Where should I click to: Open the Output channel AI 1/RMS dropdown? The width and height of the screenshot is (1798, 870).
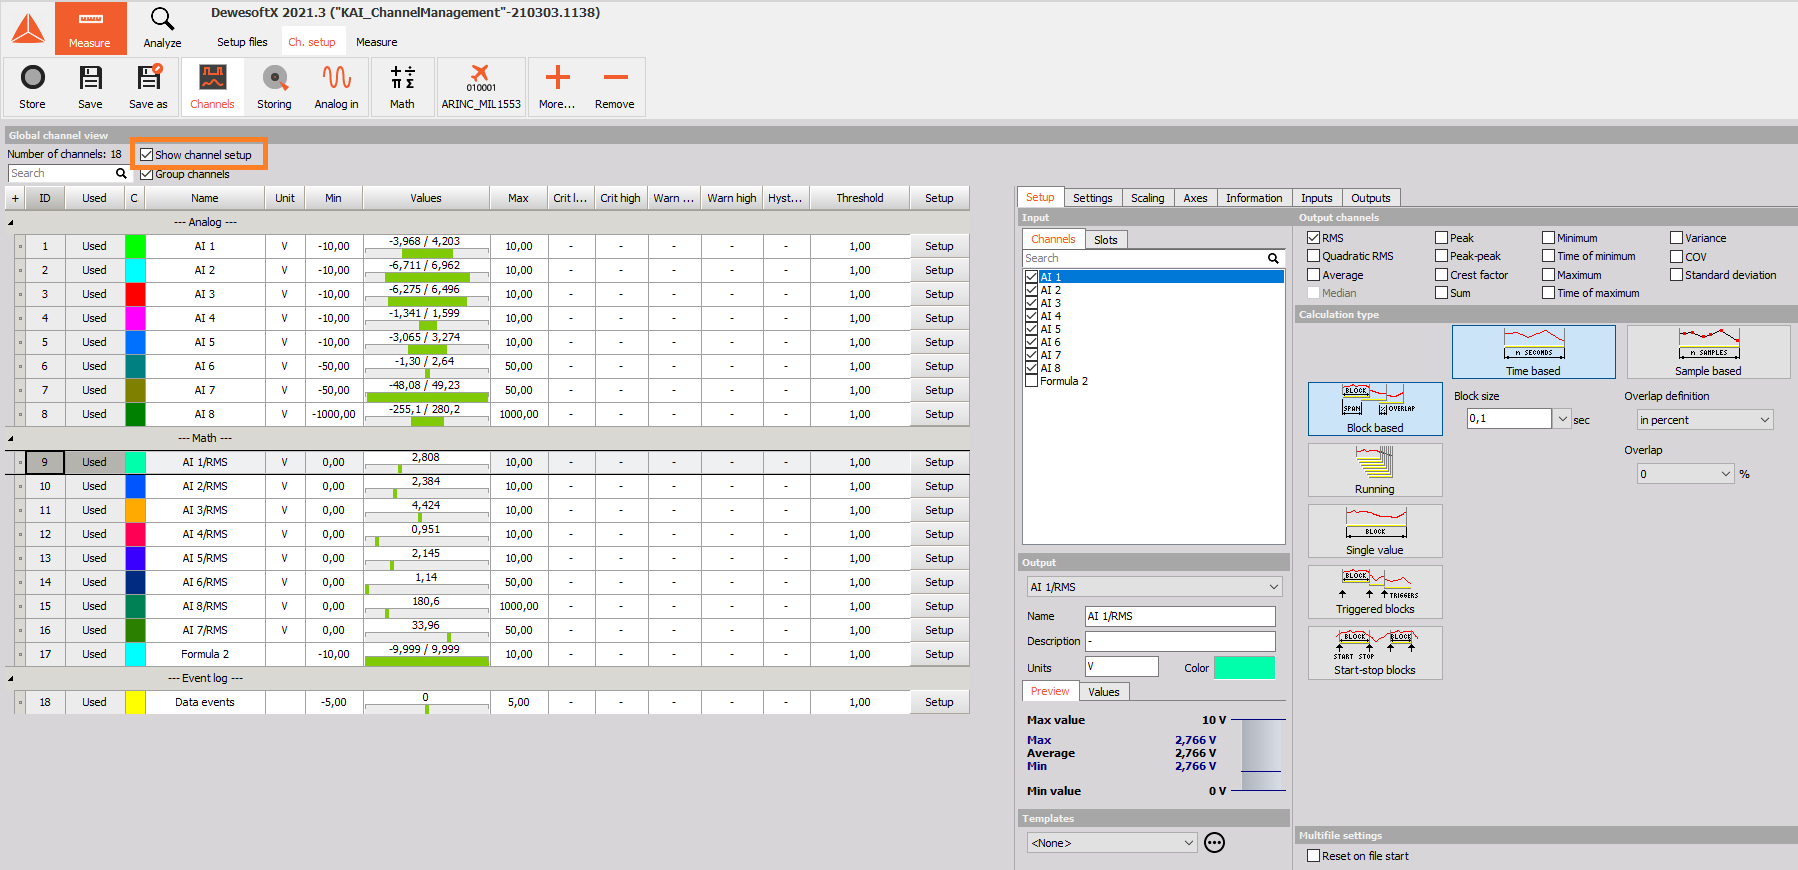1154,587
